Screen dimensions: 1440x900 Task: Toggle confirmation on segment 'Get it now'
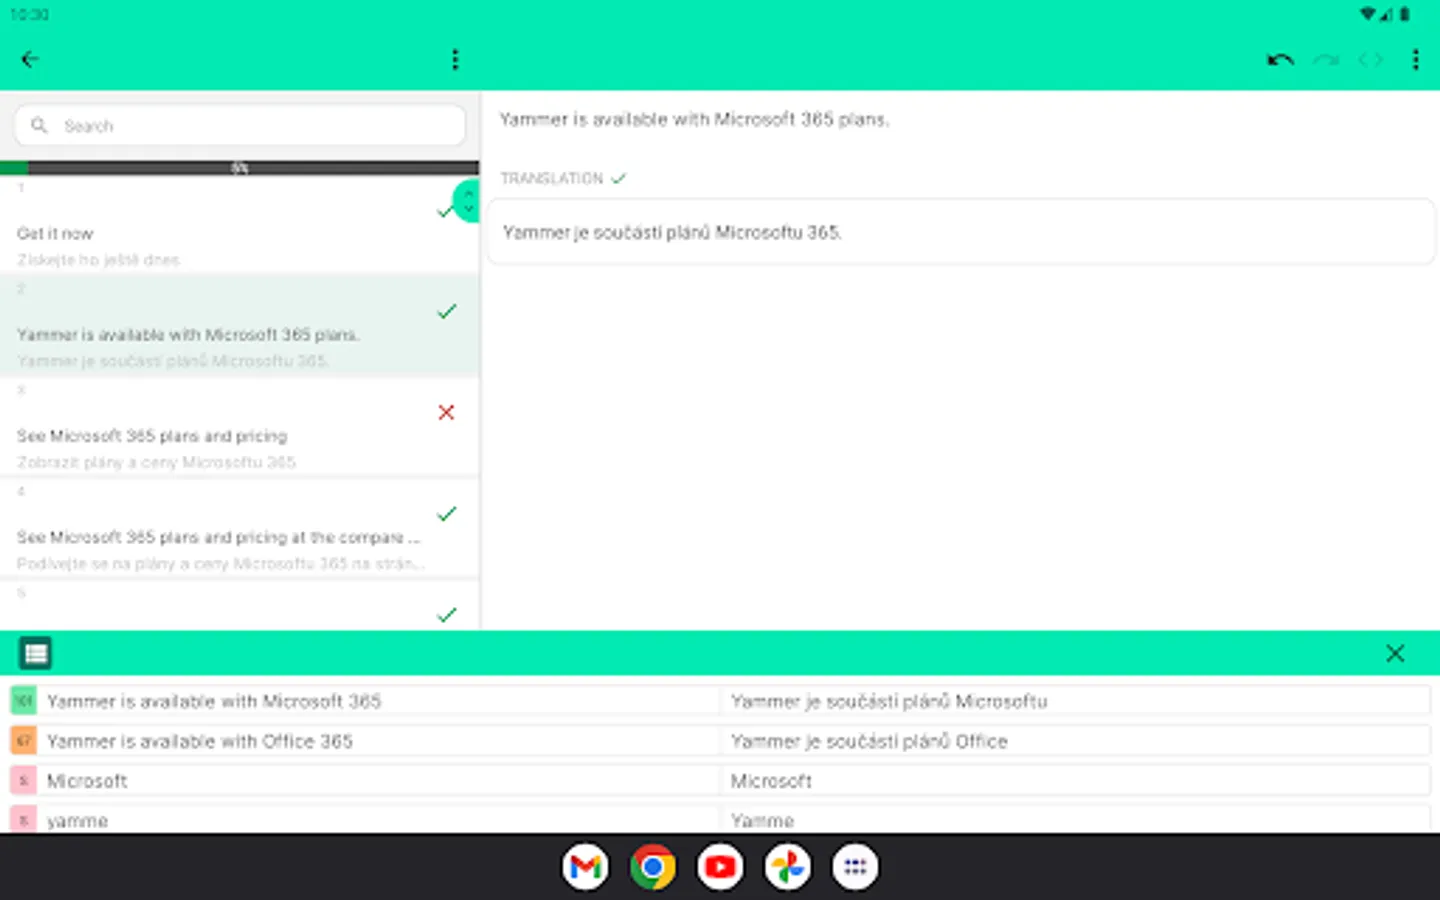(444, 211)
